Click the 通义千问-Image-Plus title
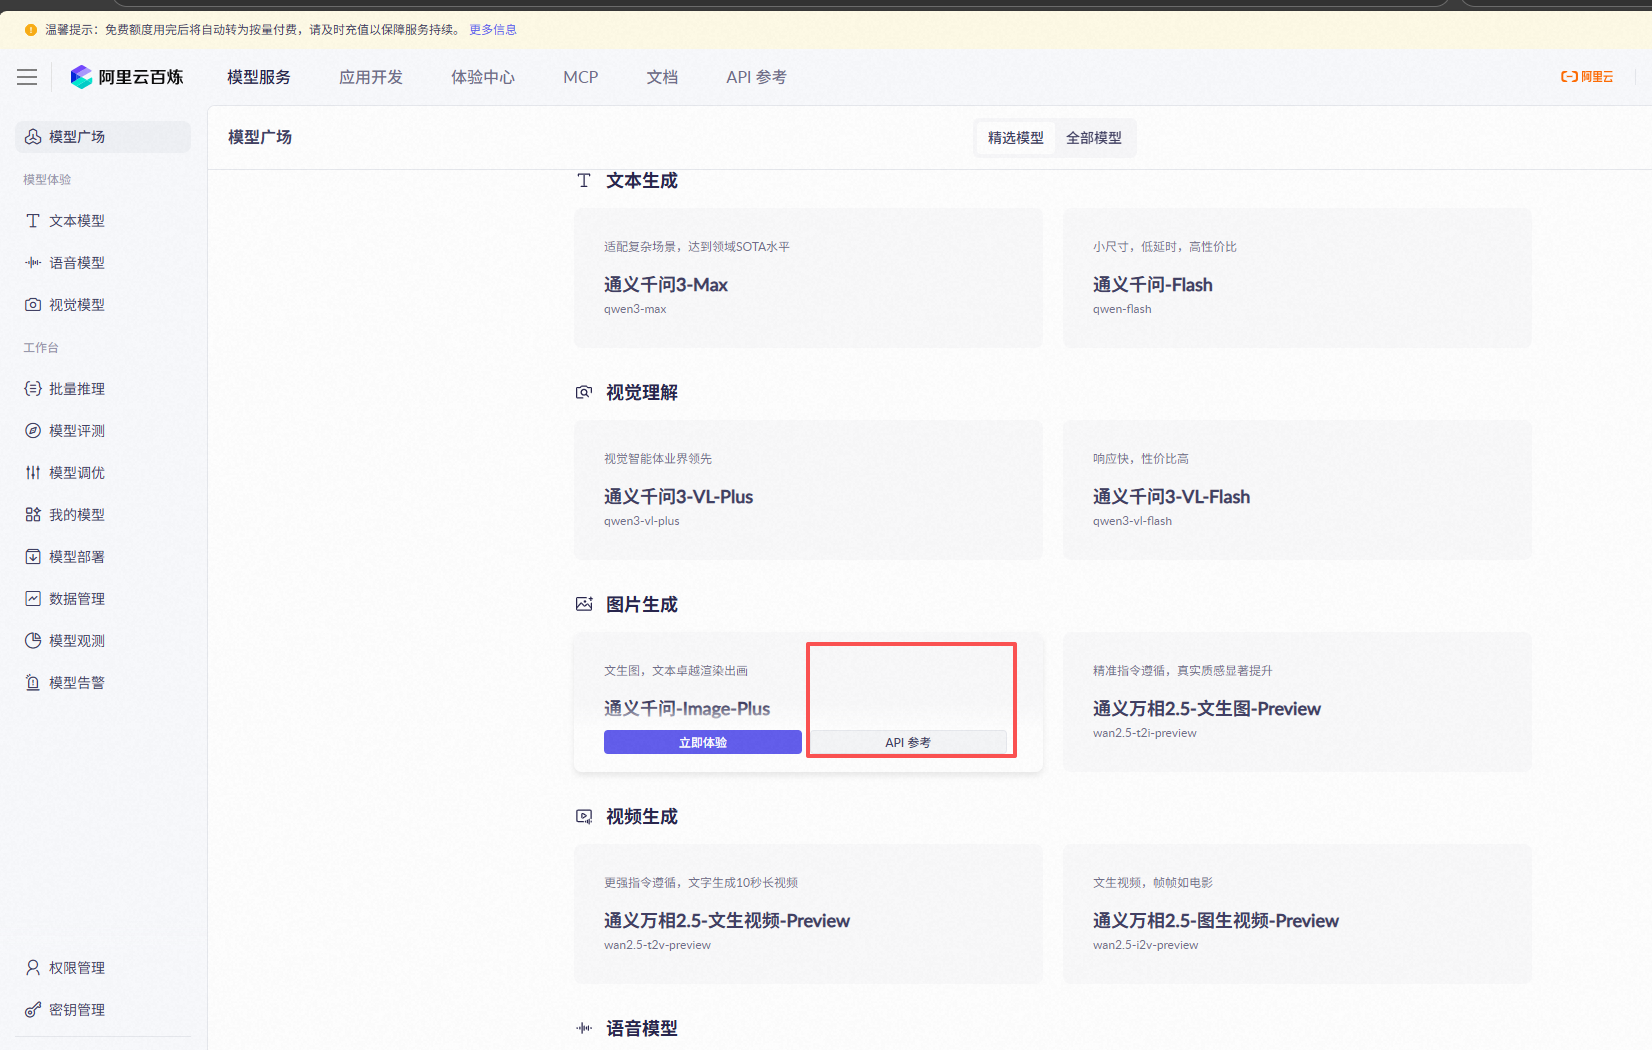This screenshot has height=1050, width=1652. pos(687,709)
